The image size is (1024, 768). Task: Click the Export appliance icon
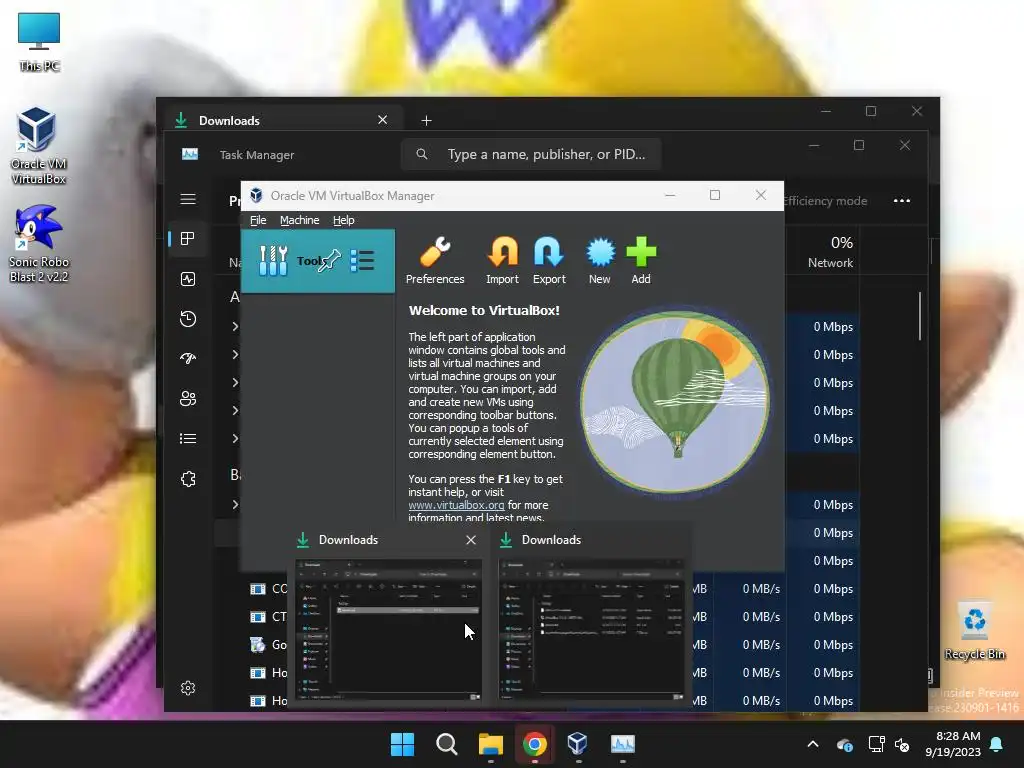[x=549, y=261]
